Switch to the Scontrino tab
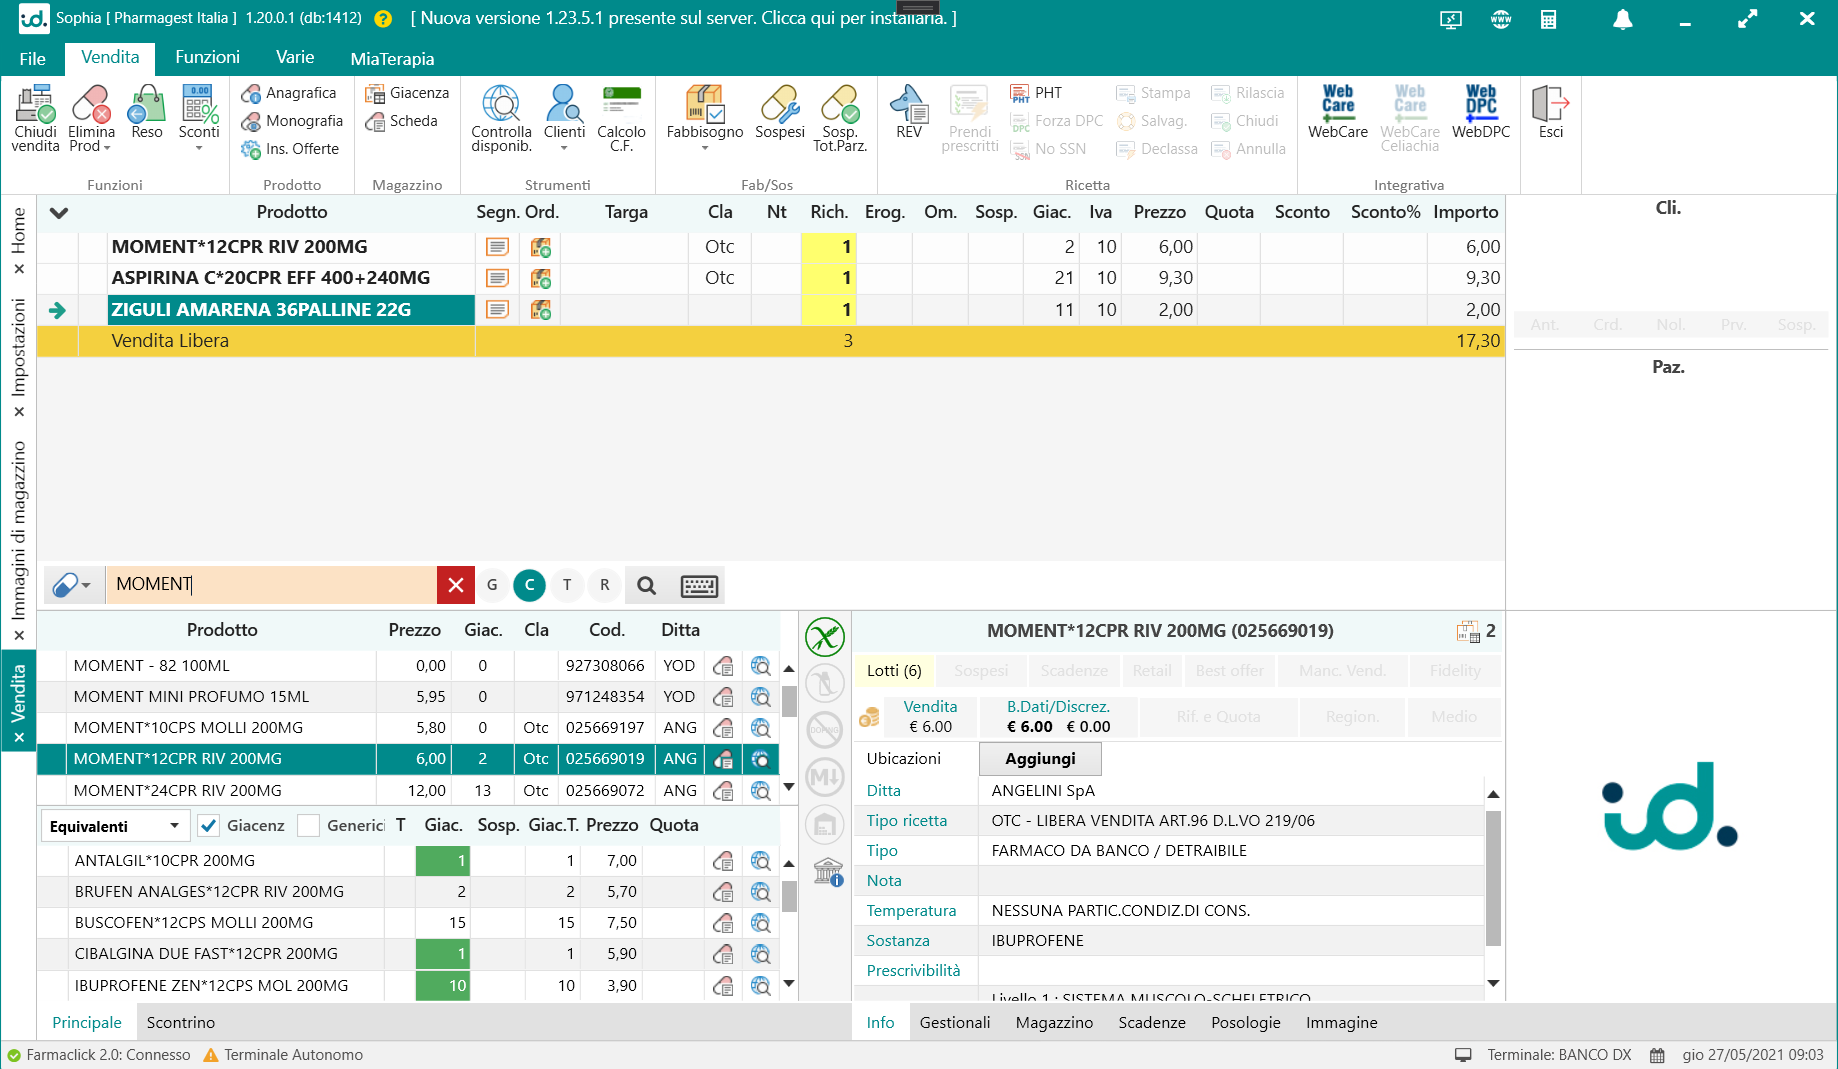 [x=180, y=1023]
